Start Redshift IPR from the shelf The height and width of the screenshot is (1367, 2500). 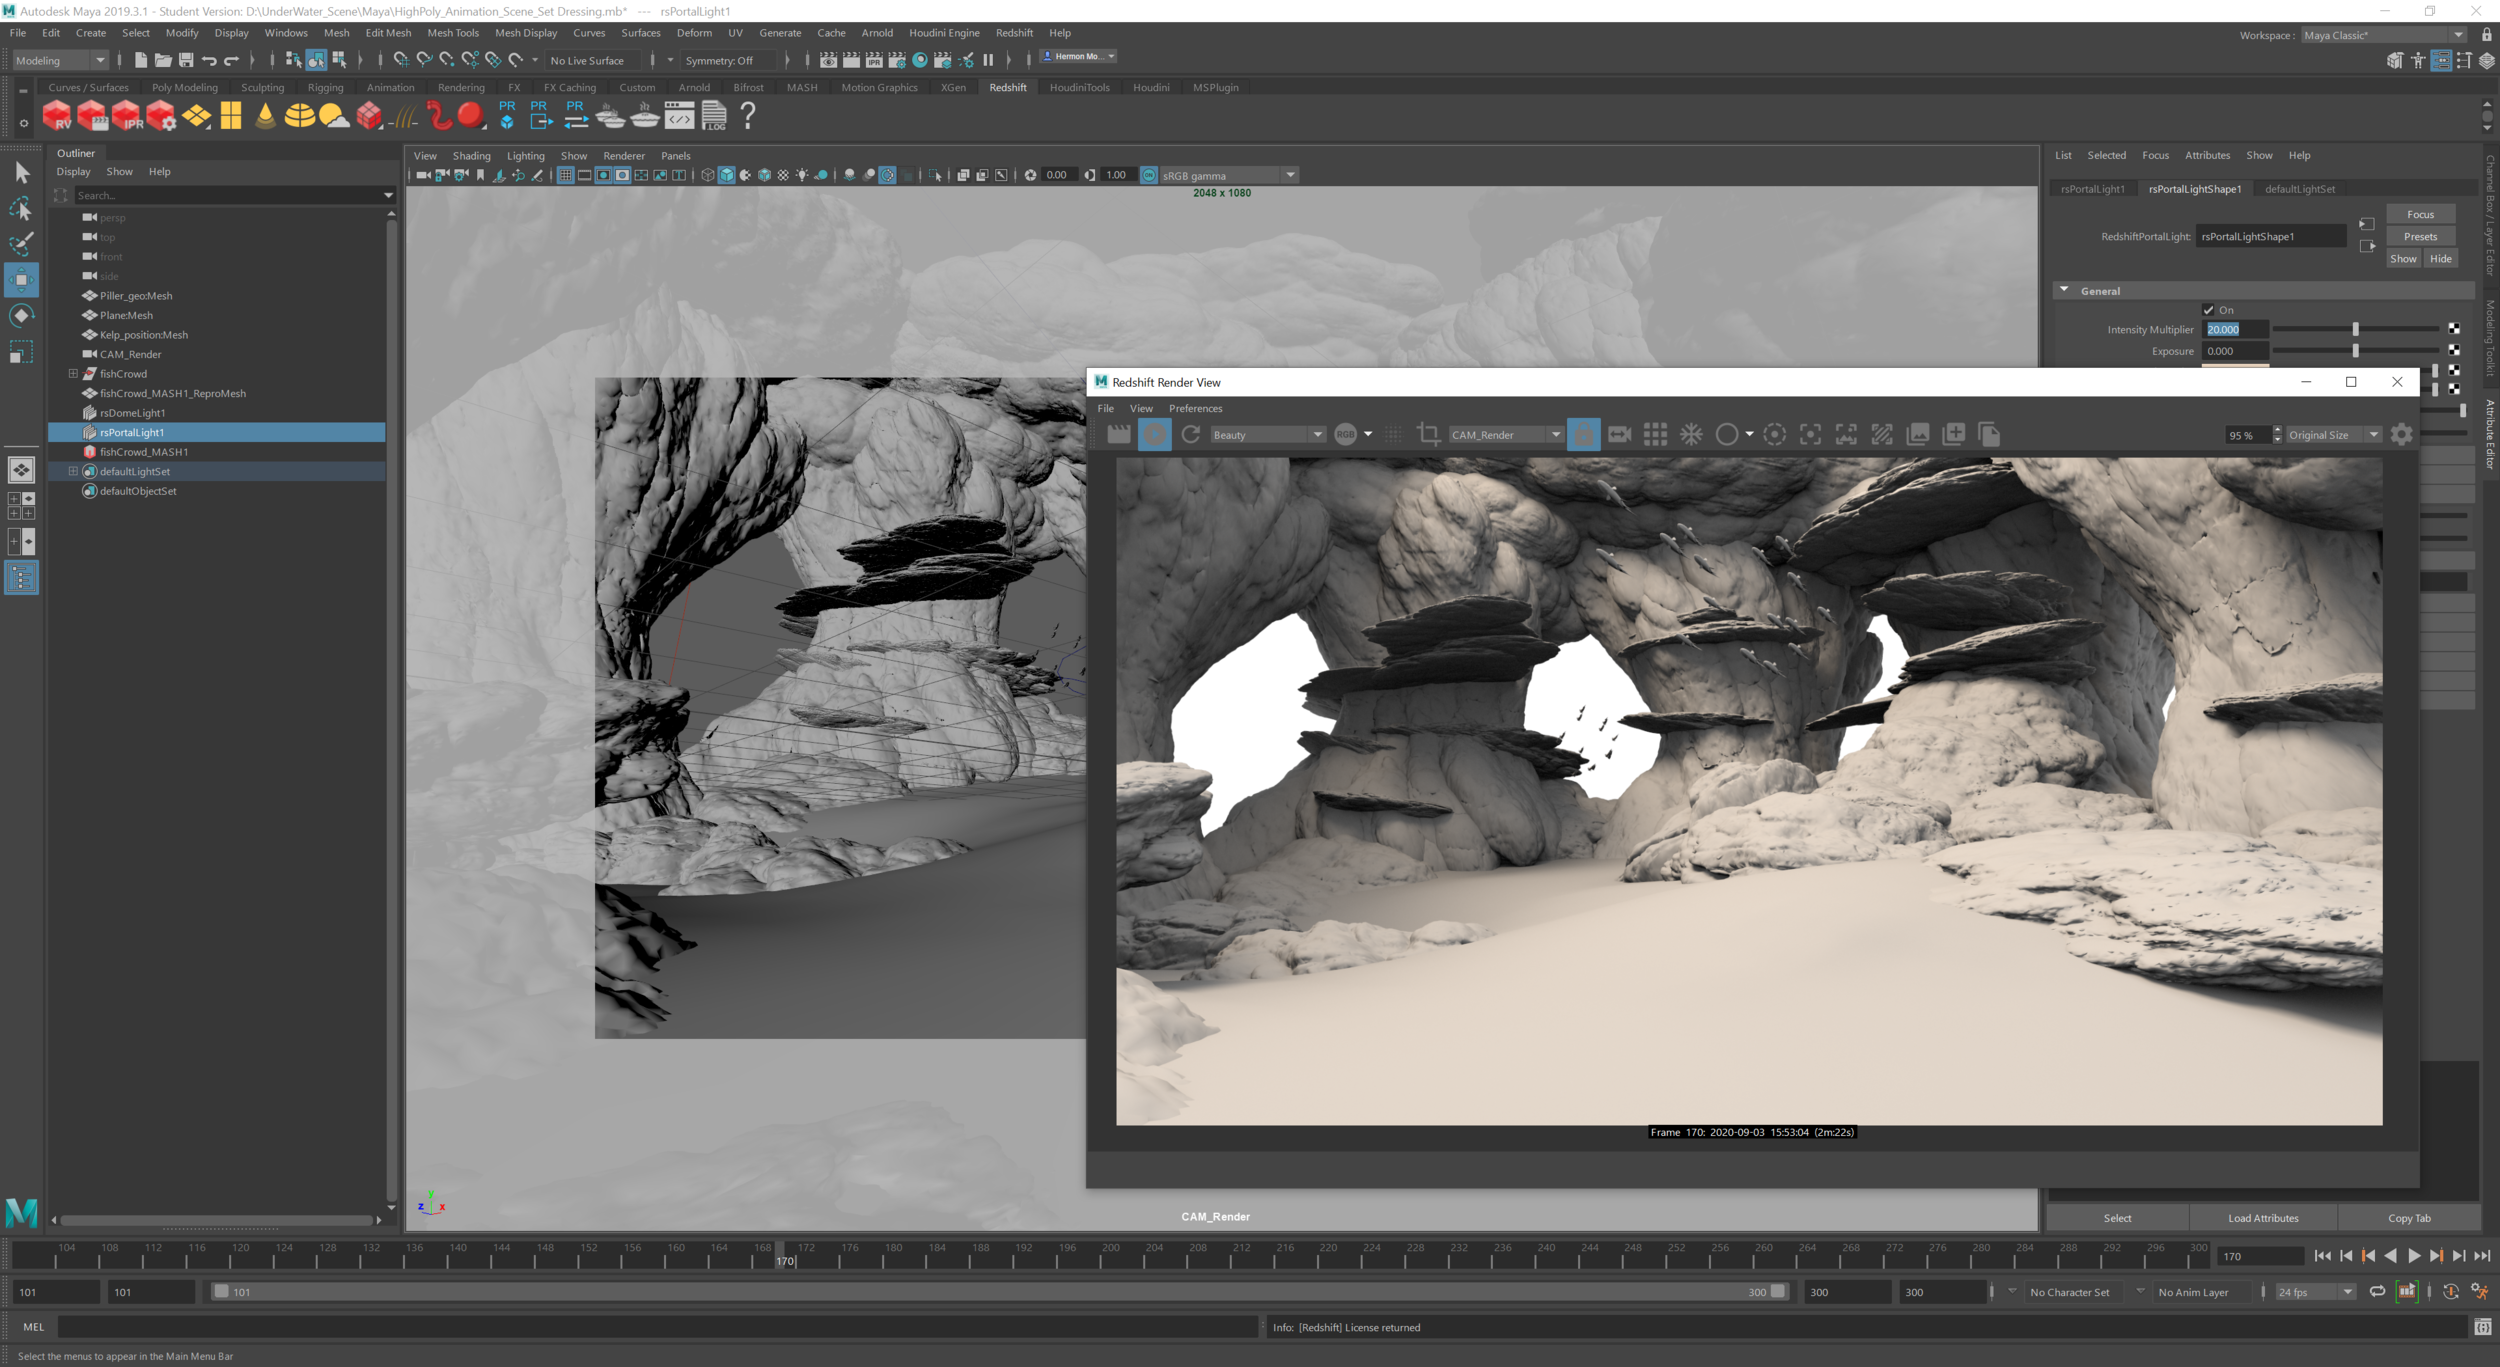[x=127, y=117]
